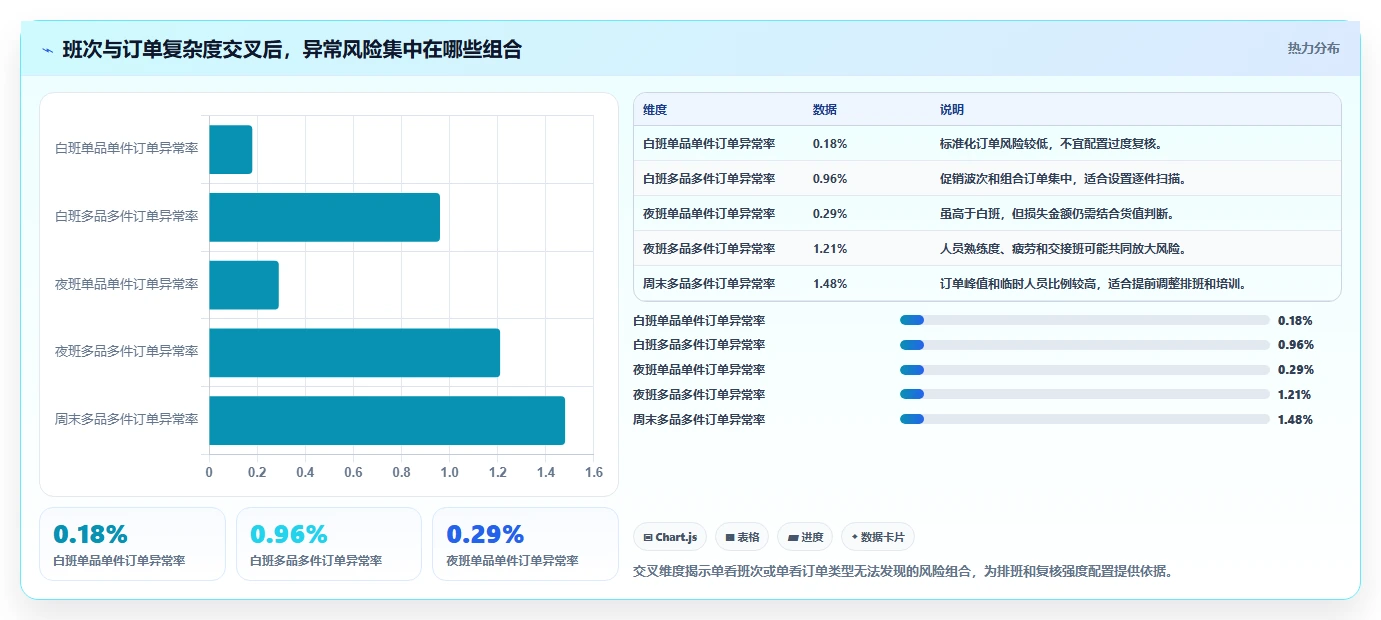This screenshot has width=1381, height=620.
Task: Select table cell 周末多品多件订单异常率
Action: click(x=709, y=284)
